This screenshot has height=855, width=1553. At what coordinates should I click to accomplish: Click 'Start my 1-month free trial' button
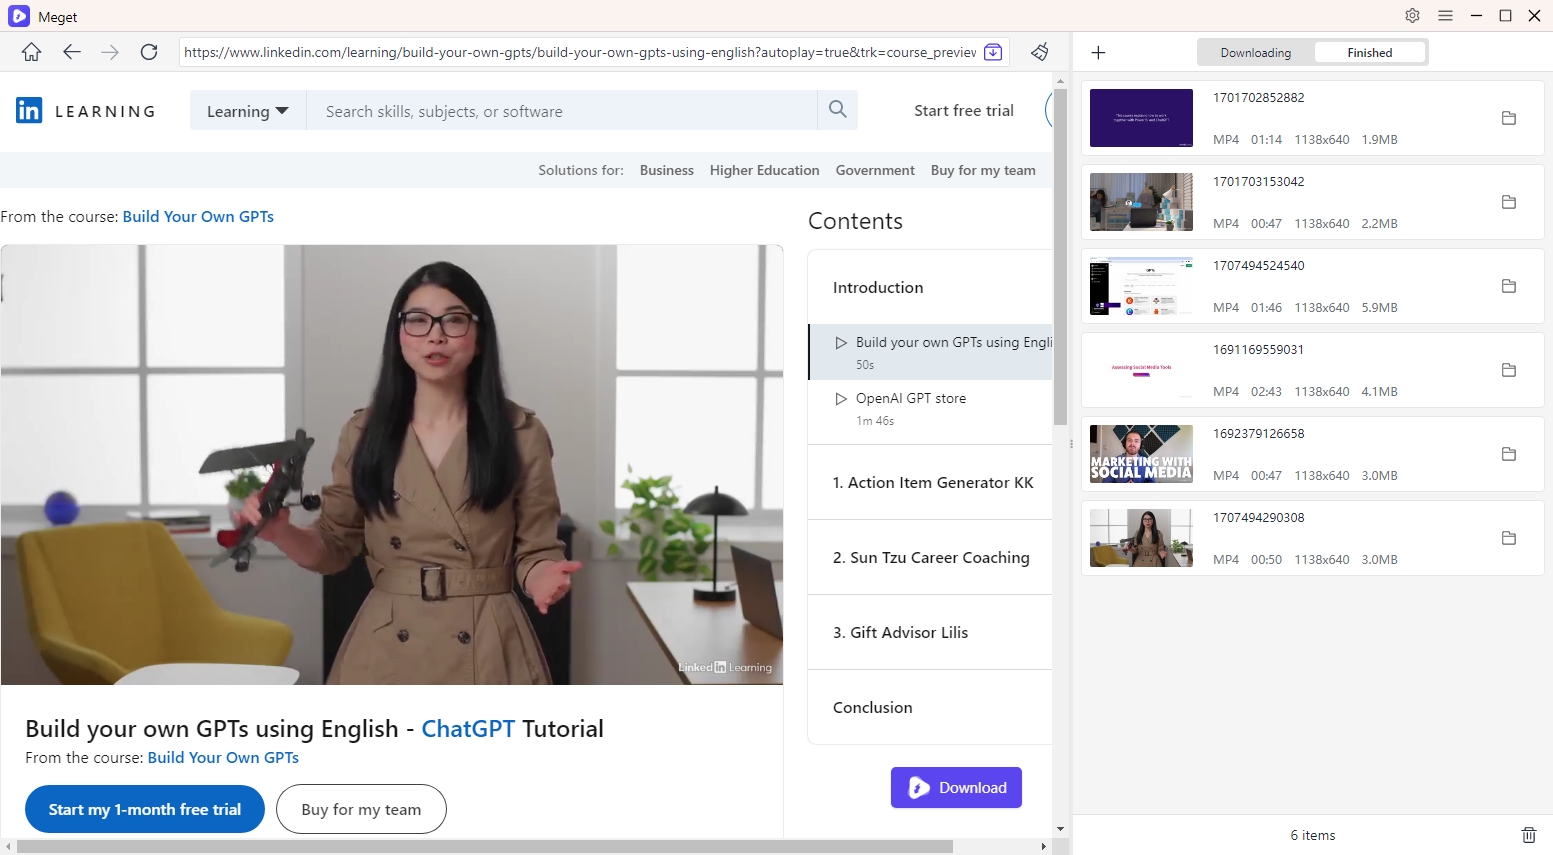(145, 809)
